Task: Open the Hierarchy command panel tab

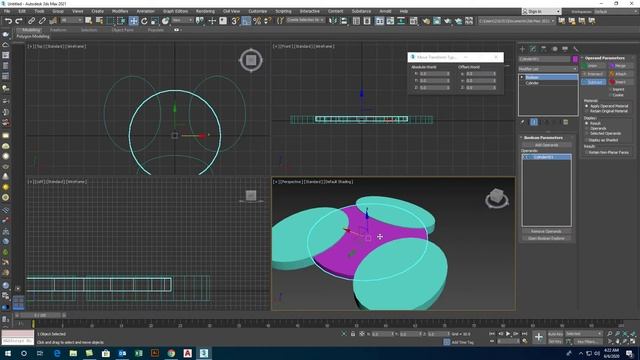Action: 544,49
